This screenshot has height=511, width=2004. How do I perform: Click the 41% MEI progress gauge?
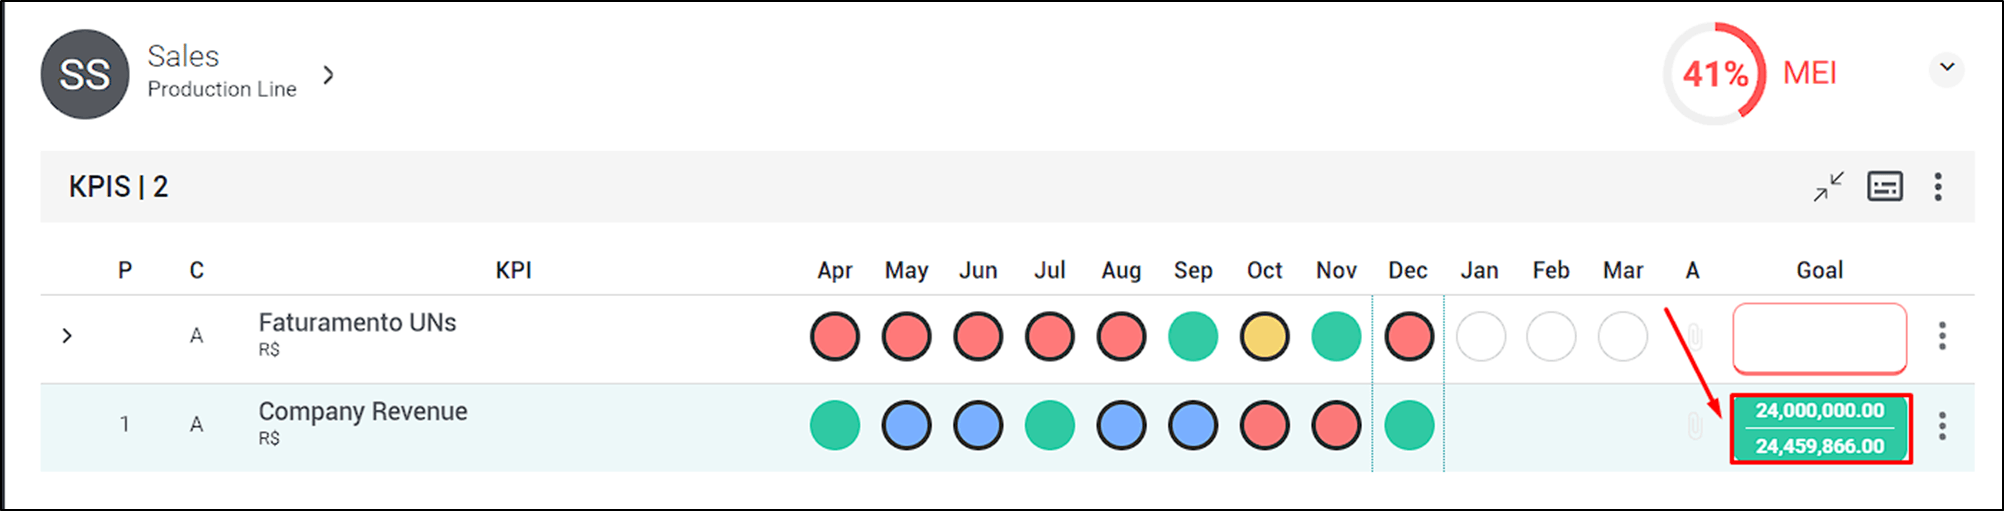coord(1716,74)
